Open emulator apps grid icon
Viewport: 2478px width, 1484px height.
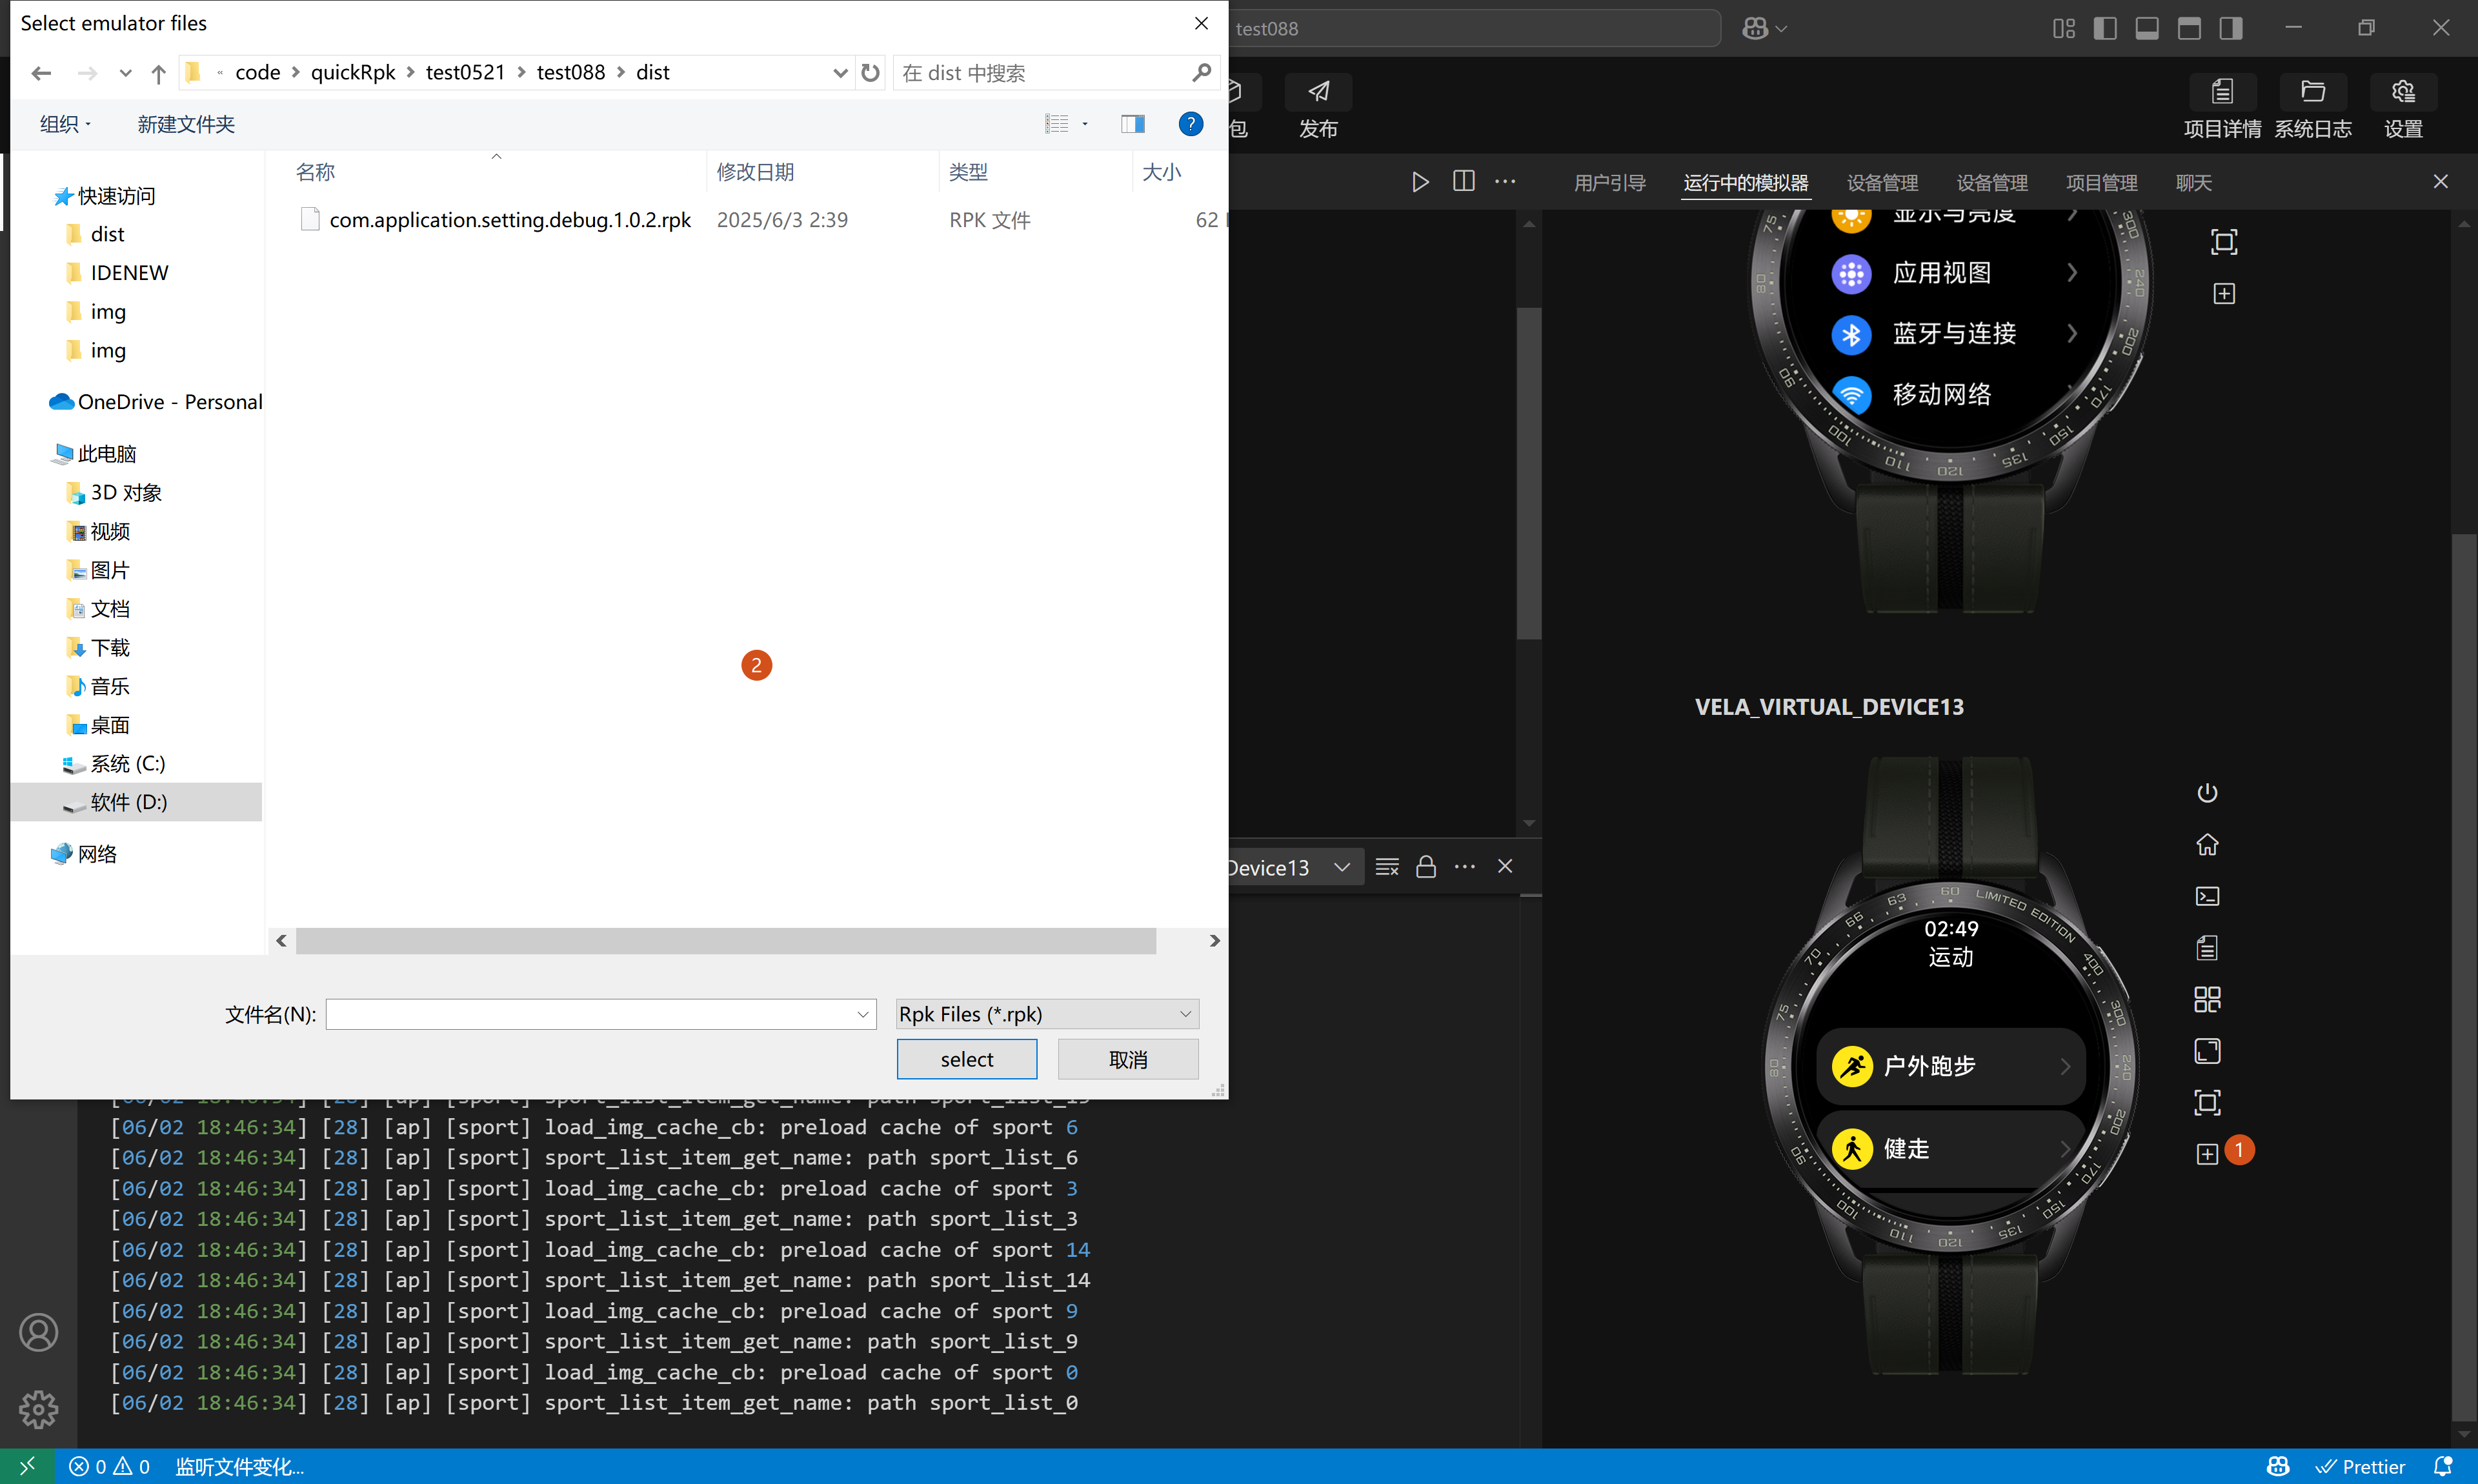click(x=2207, y=1000)
